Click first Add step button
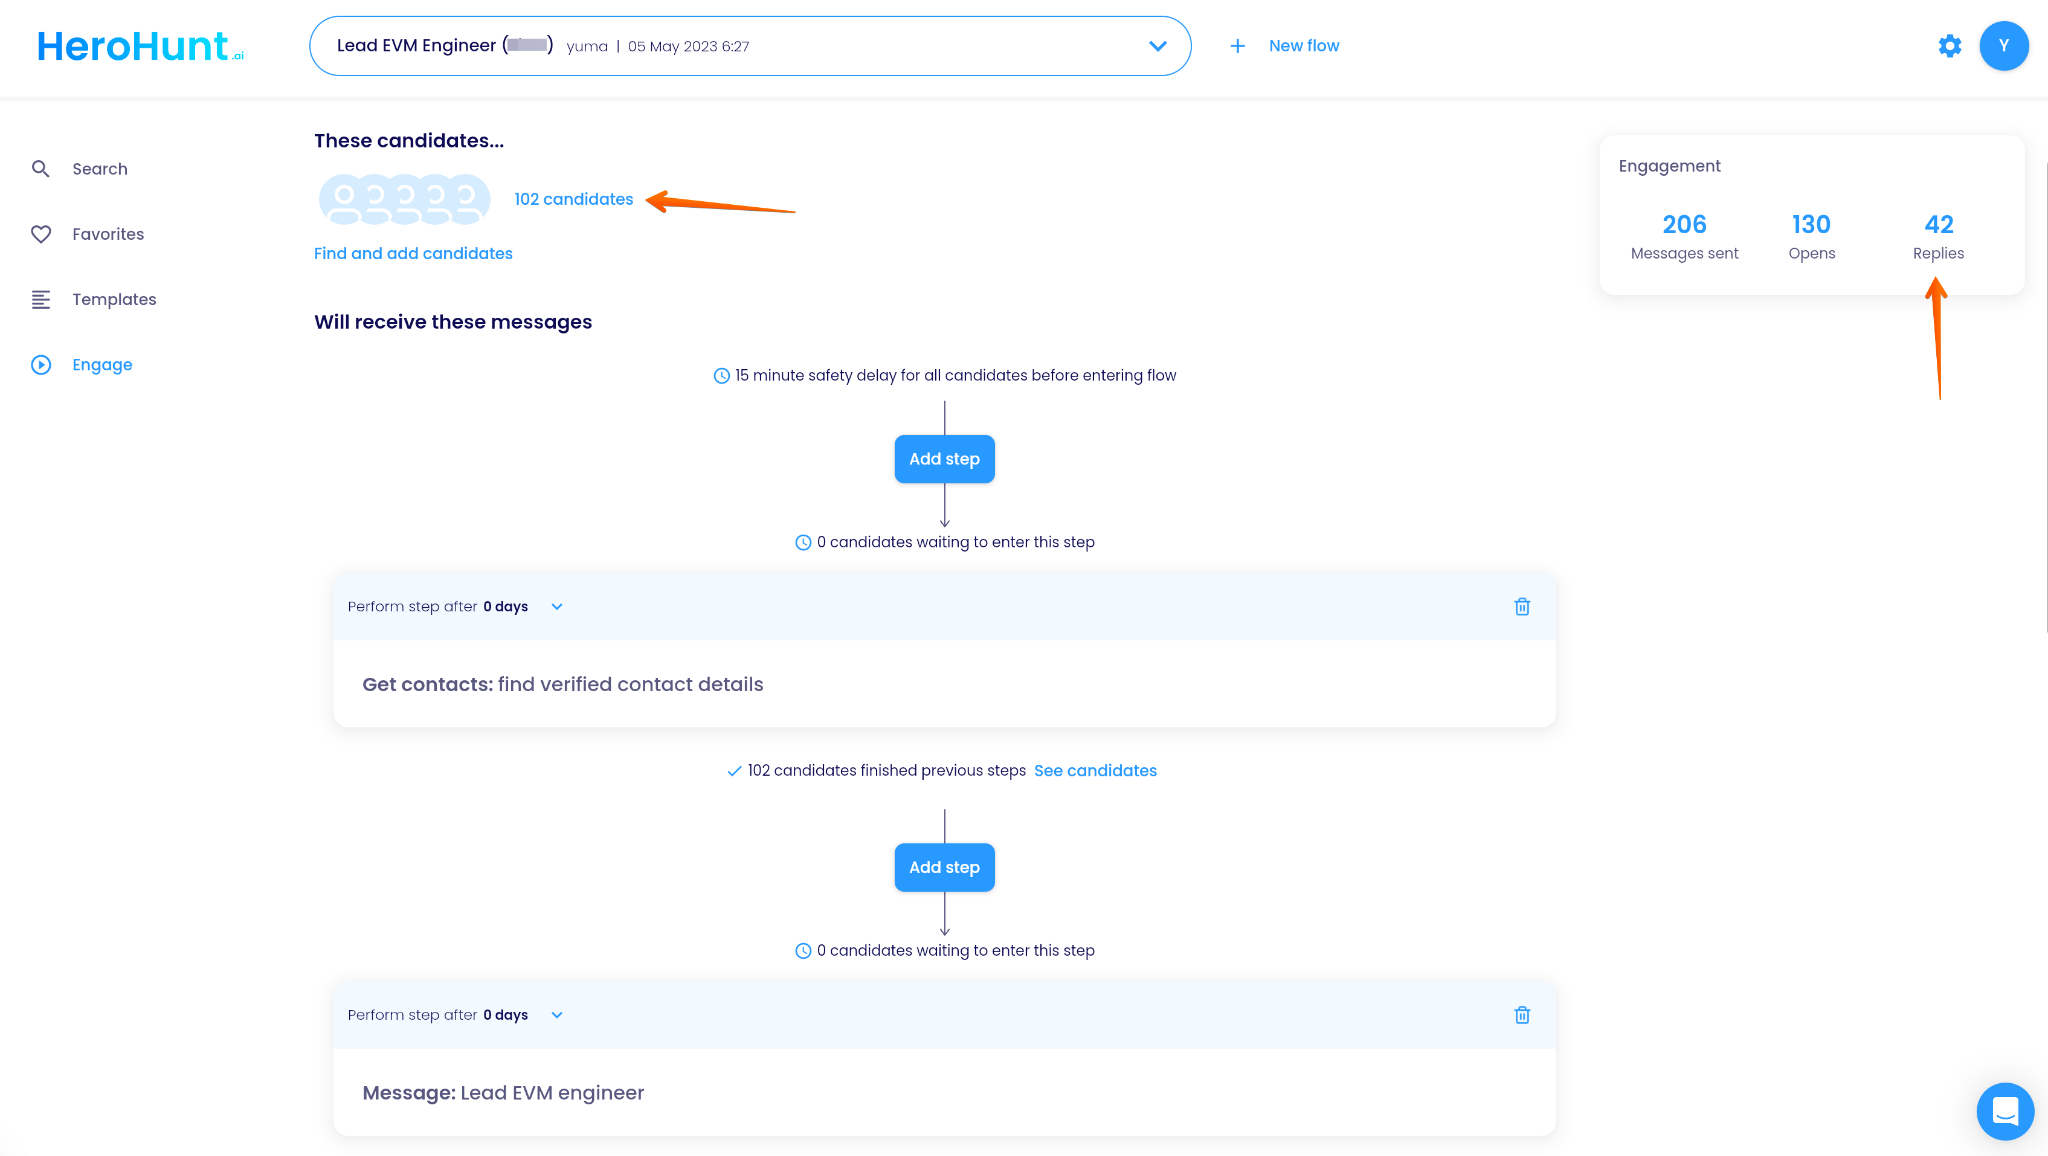 pos(944,459)
